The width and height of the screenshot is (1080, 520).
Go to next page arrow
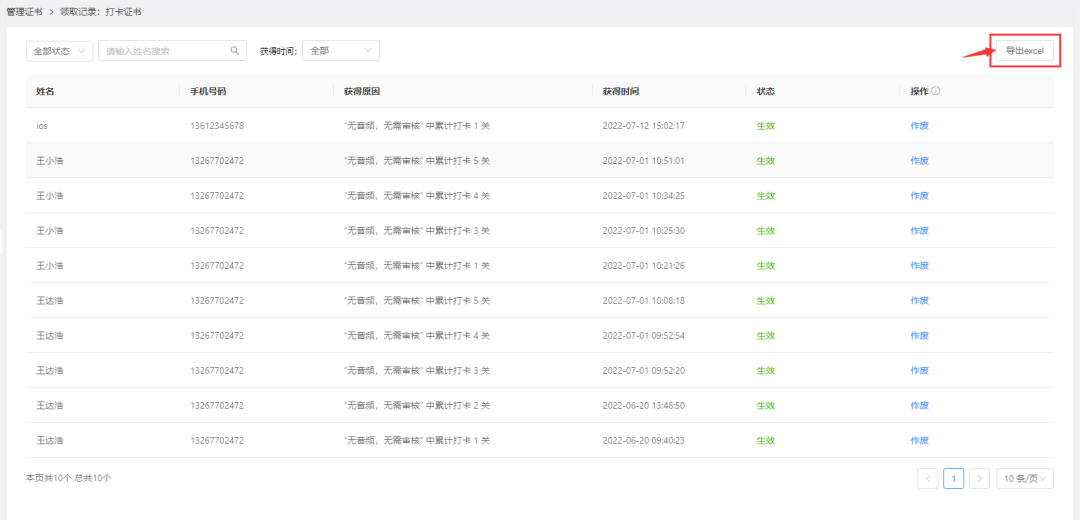tap(979, 478)
